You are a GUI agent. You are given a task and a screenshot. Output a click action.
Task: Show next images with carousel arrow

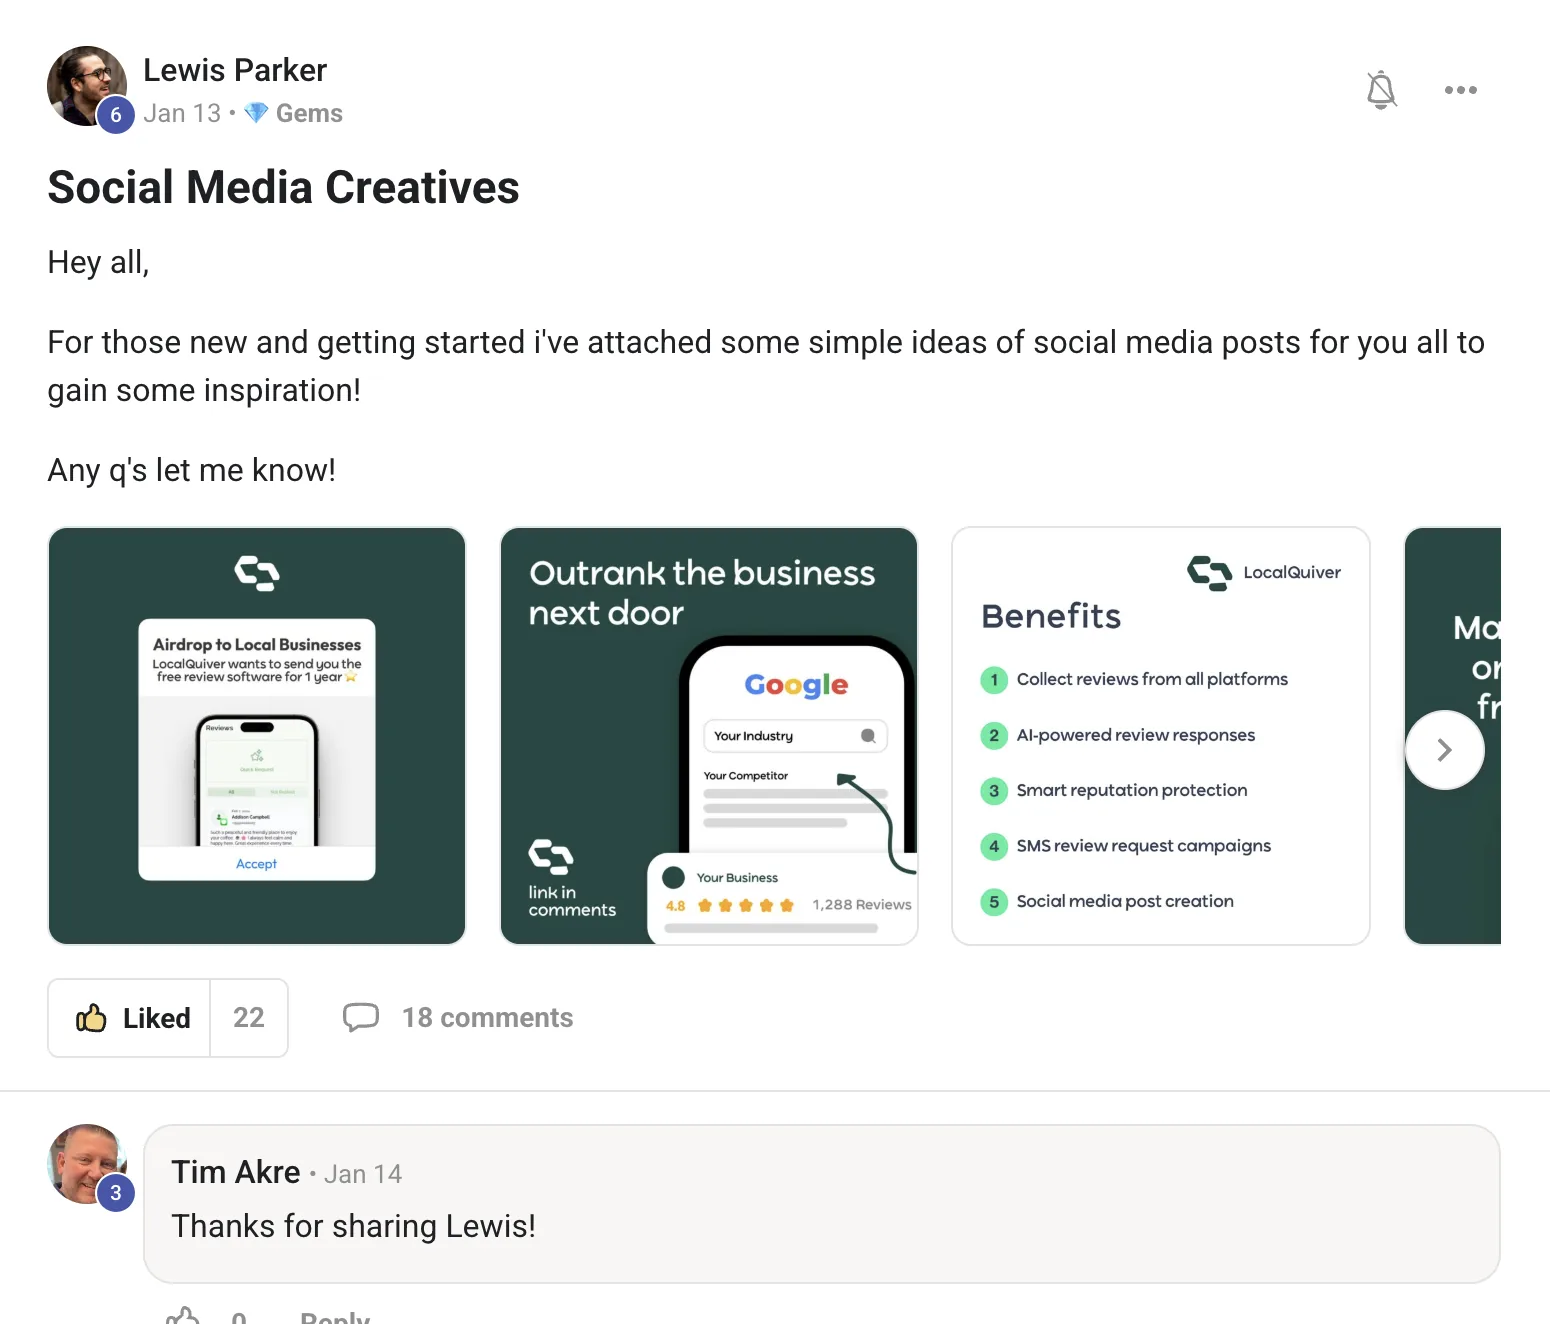point(1444,750)
